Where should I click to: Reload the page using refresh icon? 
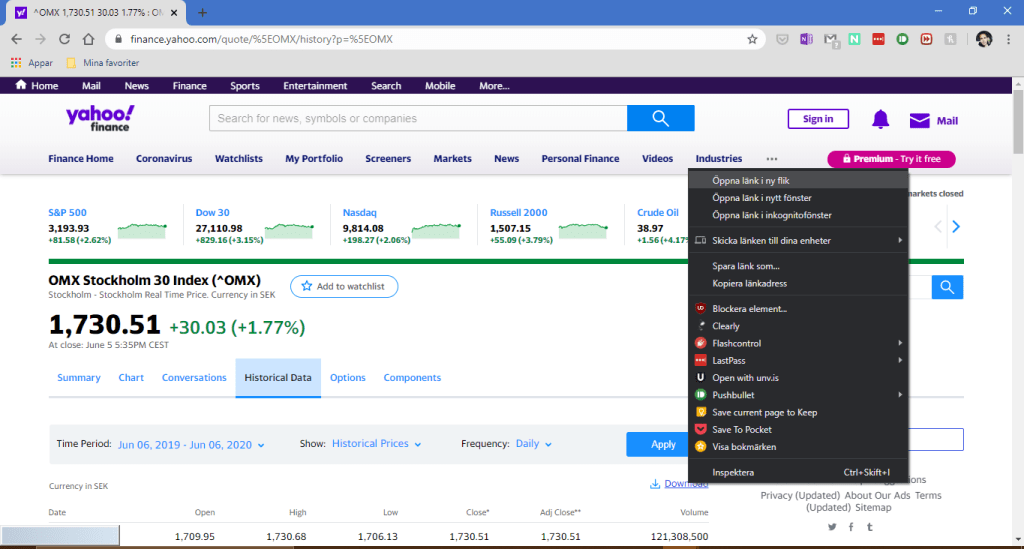(x=64, y=39)
